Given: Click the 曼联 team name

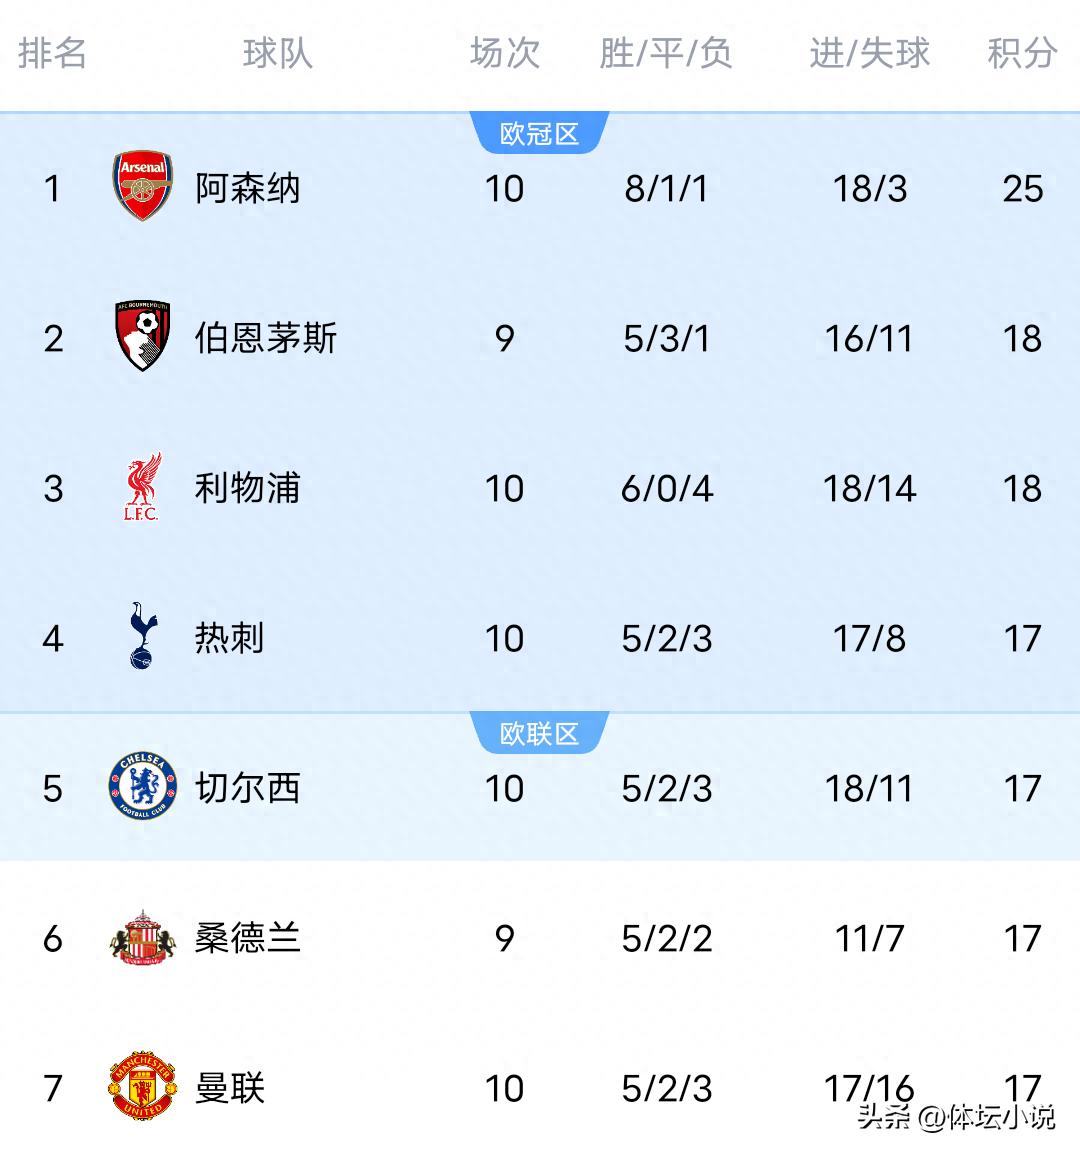Looking at the screenshot, I should [x=229, y=1088].
